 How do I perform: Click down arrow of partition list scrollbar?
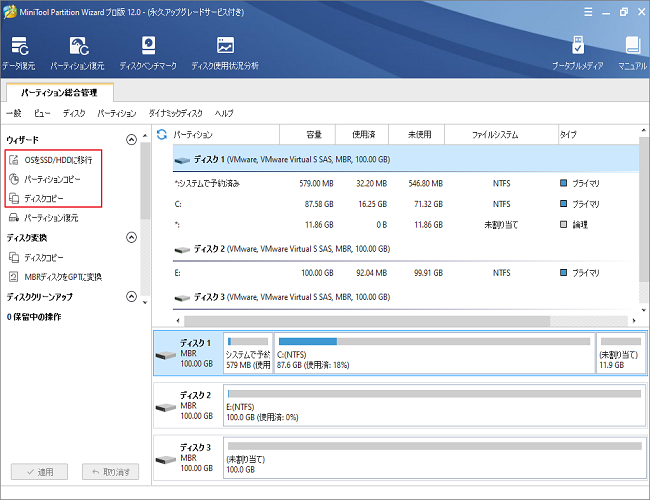click(x=643, y=310)
